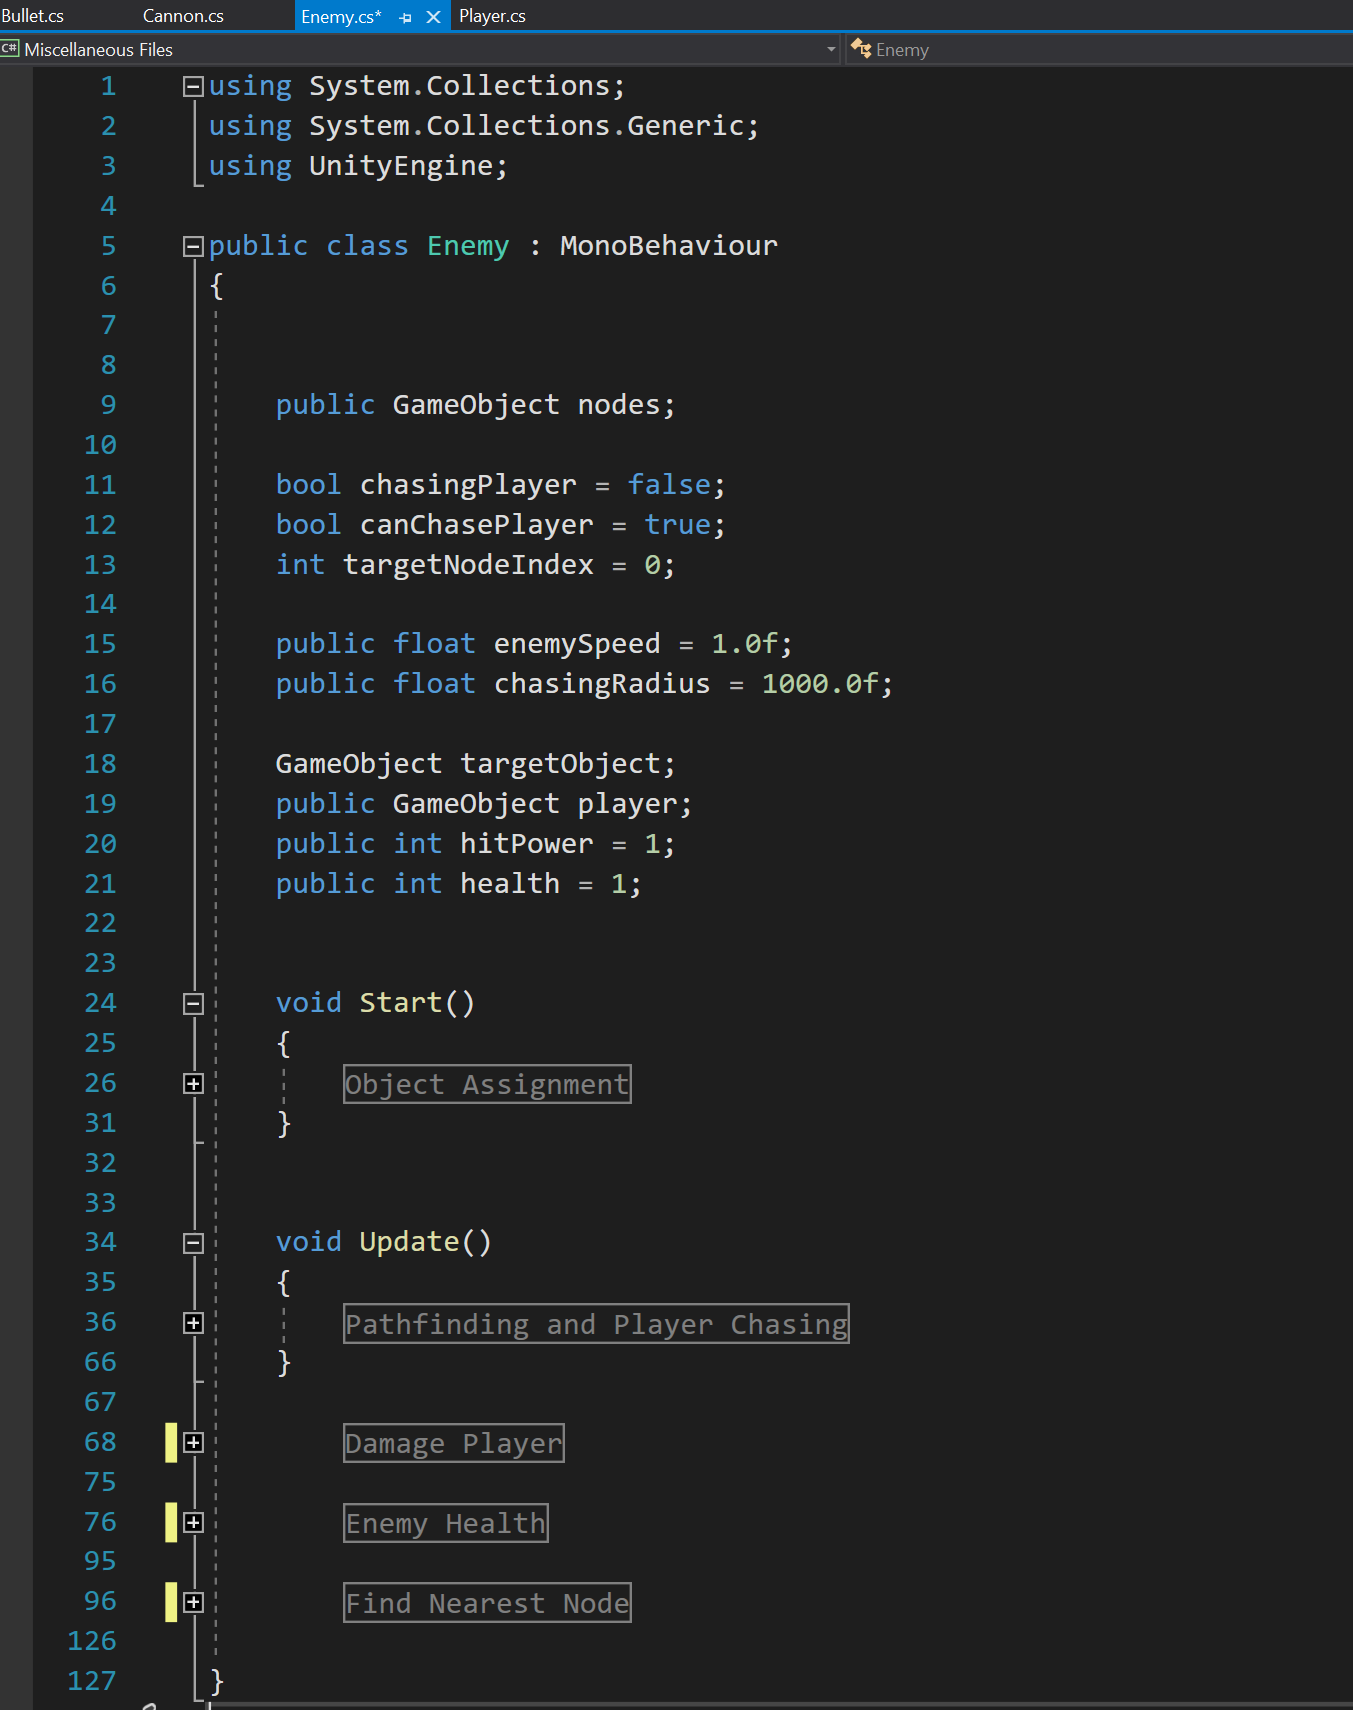Click the hitPower variable name
Screen dimensions: 1353x1710
pos(527,844)
